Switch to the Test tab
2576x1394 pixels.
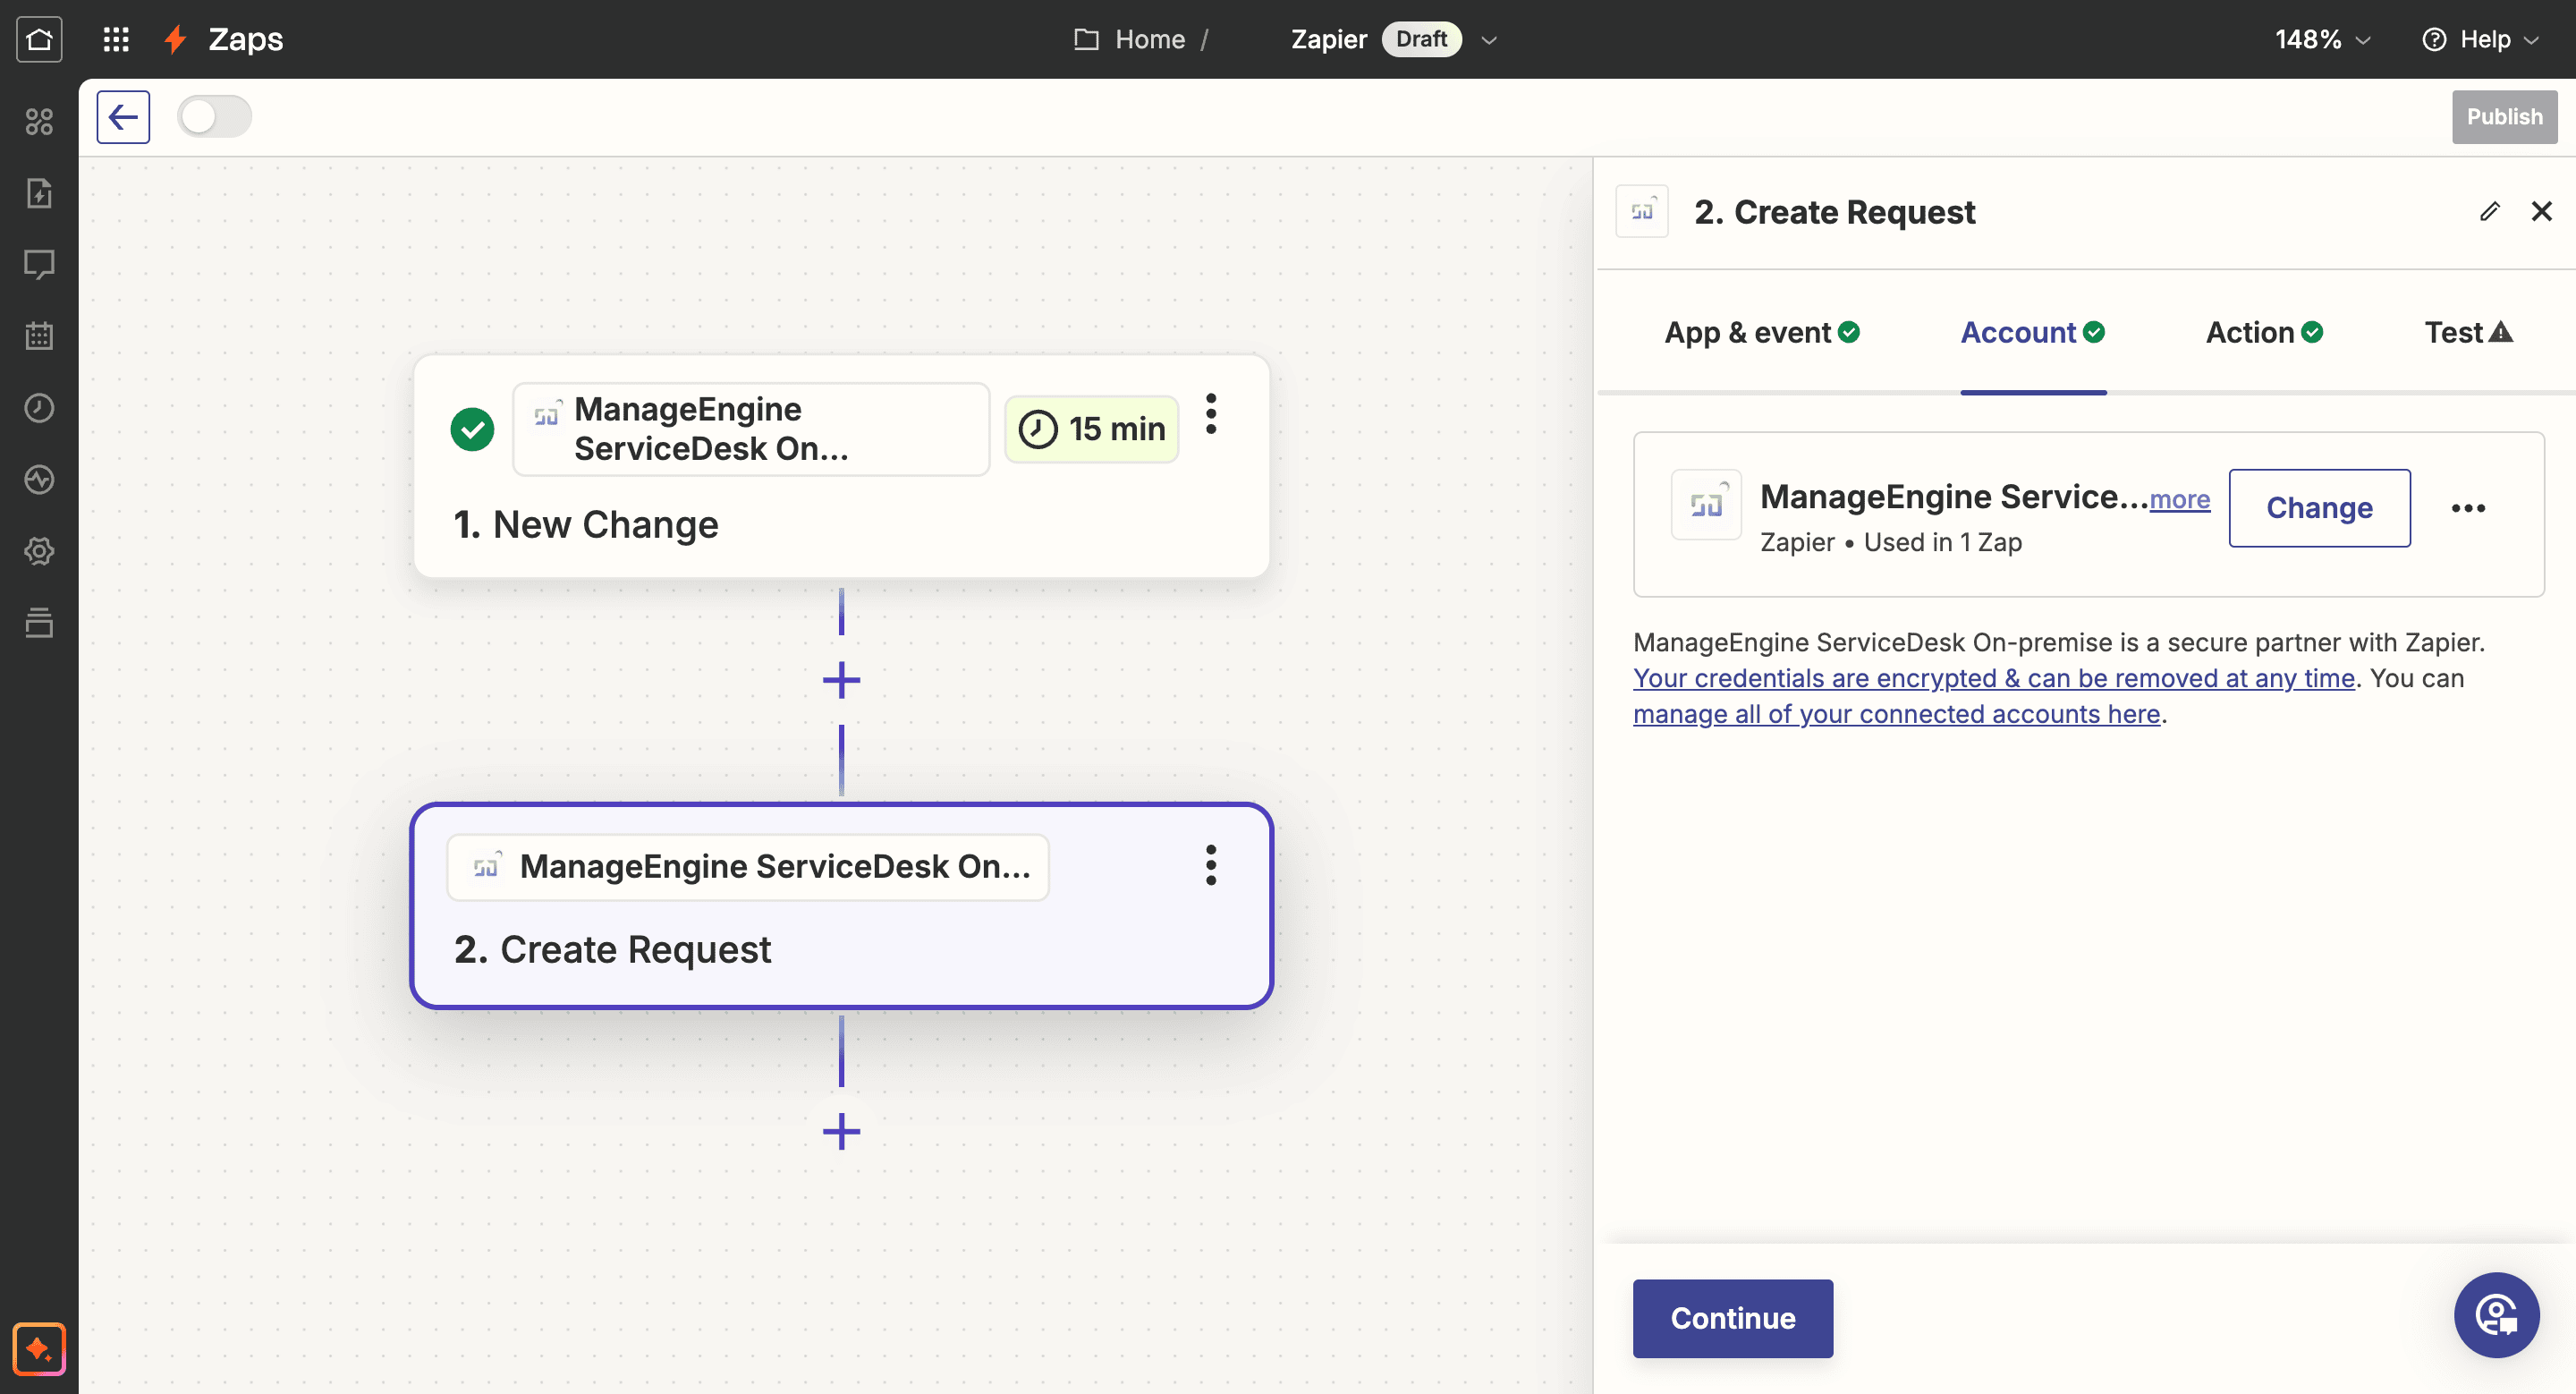(x=2468, y=333)
